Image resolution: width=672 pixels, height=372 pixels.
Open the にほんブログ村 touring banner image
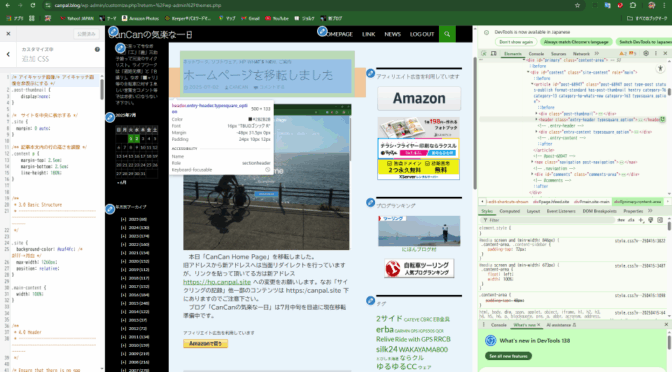(419, 231)
